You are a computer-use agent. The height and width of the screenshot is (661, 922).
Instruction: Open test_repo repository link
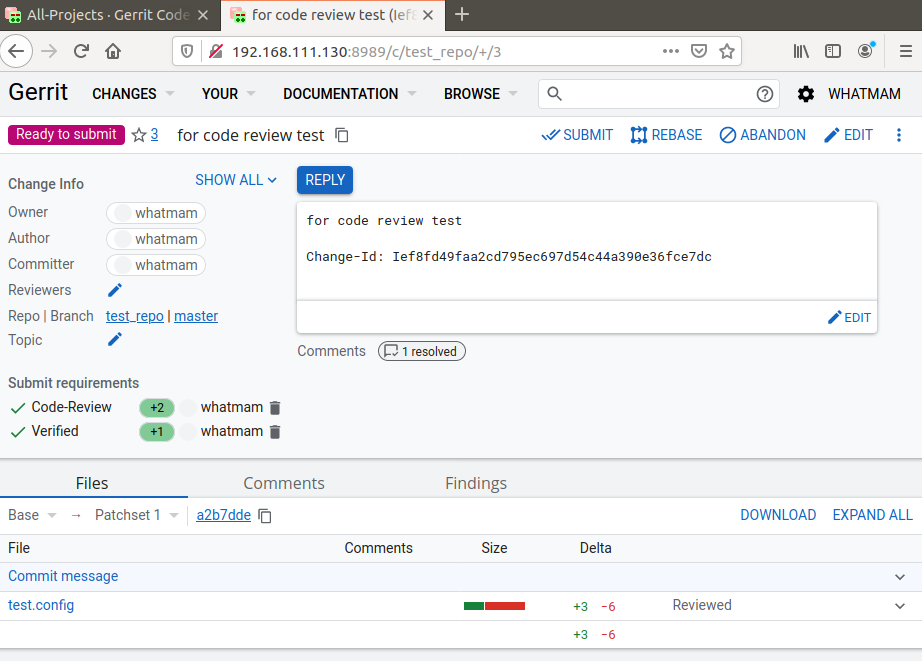coord(135,316)
